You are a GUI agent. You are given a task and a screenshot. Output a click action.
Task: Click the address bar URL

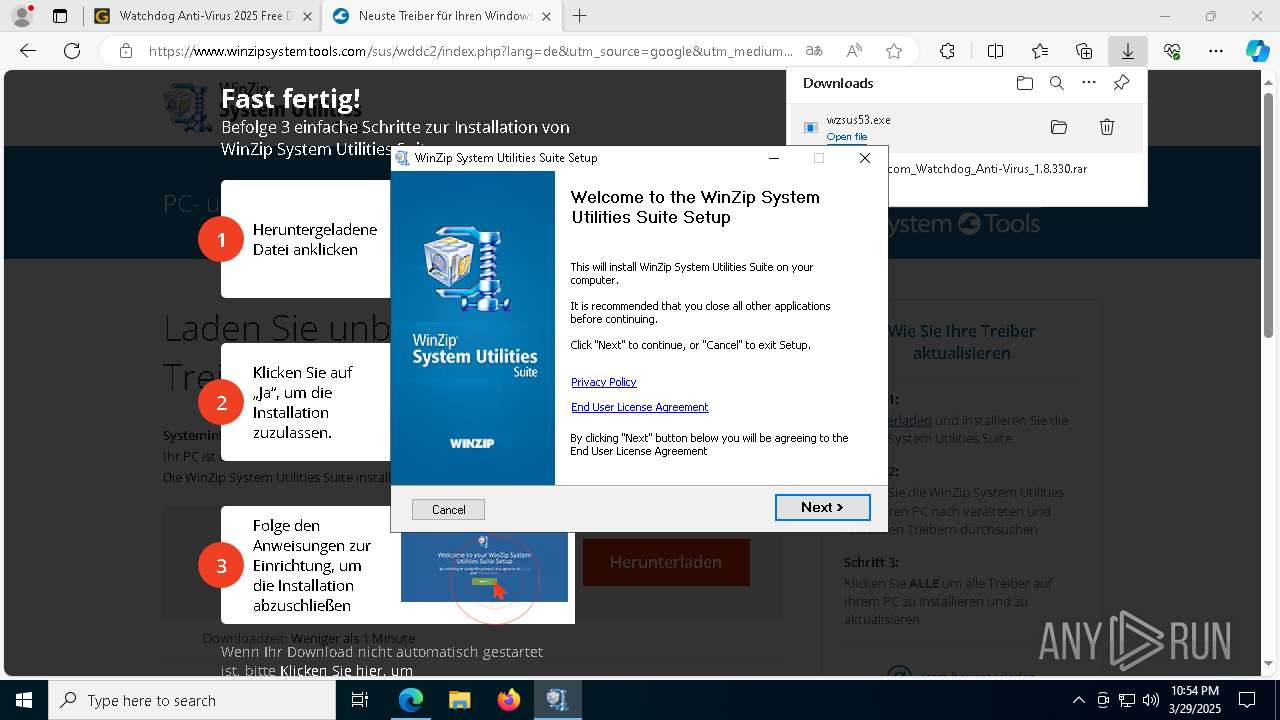(x=470, y=51)
